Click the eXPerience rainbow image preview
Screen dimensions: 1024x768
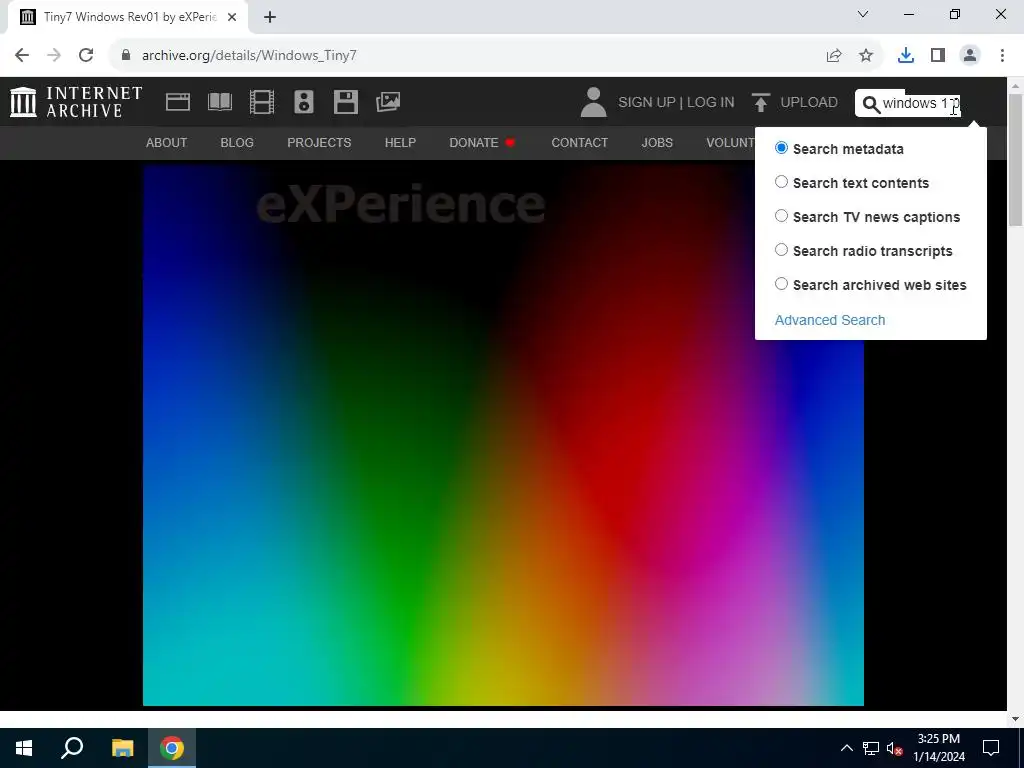point(504,435)
